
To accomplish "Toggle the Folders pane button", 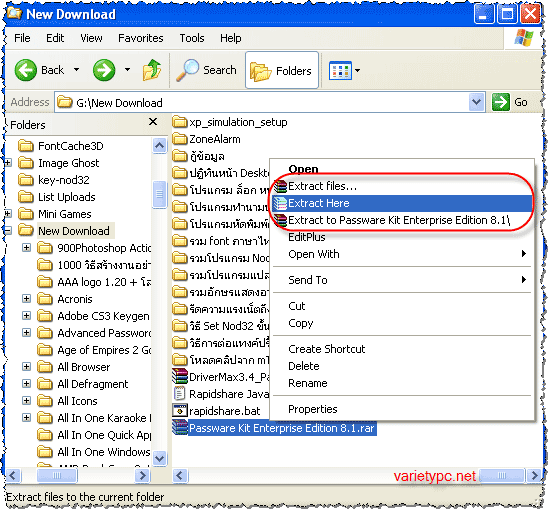I will [x=282, y=70].
